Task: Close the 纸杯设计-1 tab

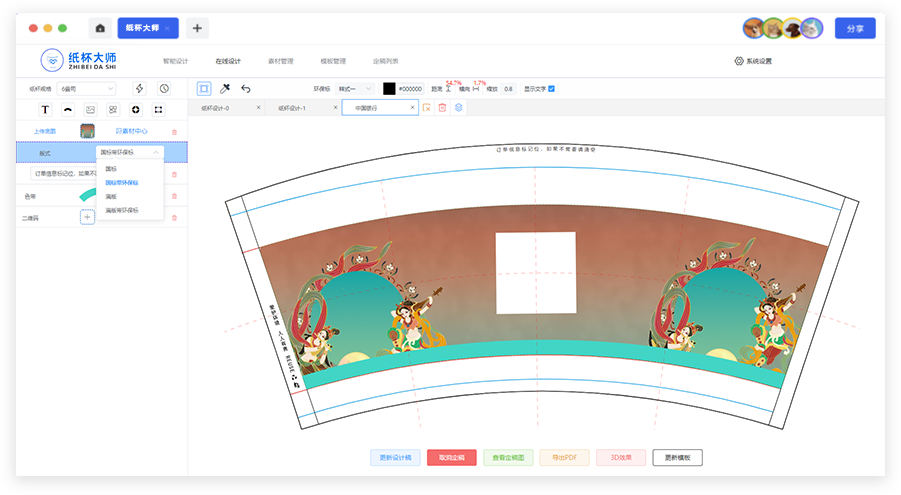Action: [x=336, y=108]
